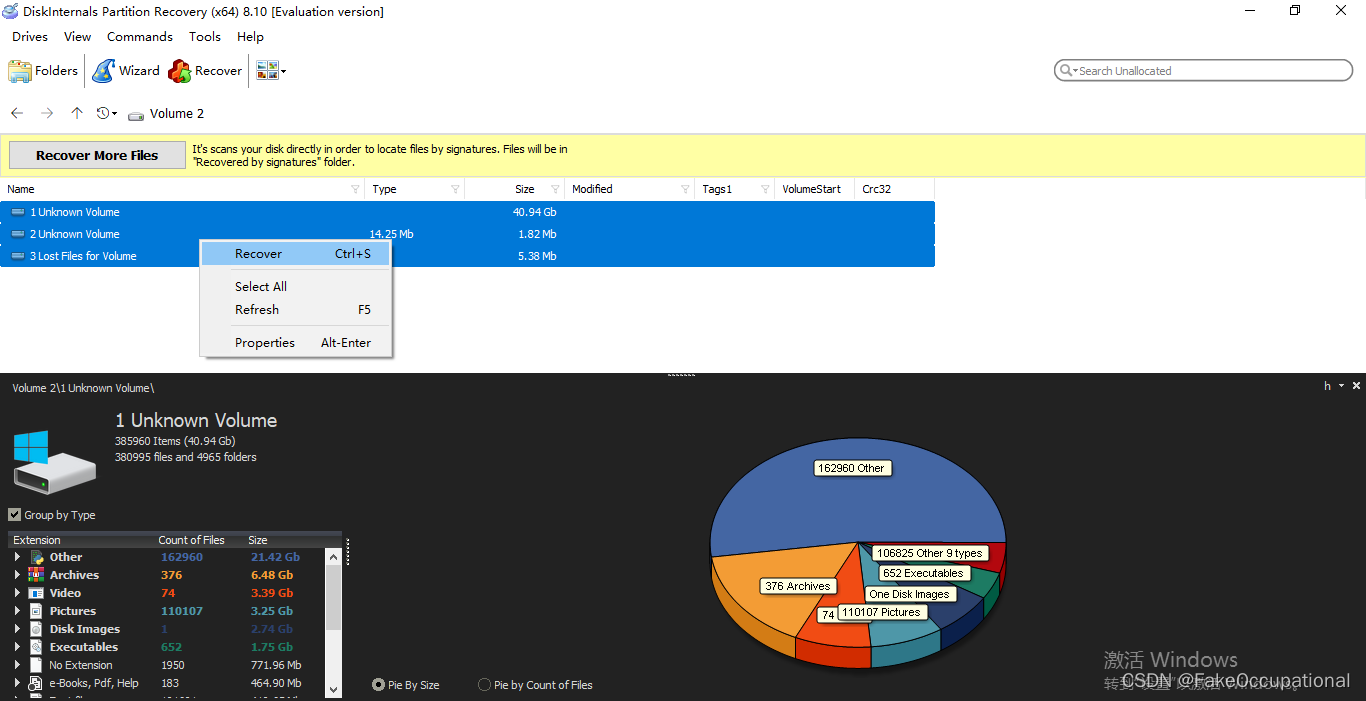This screenshot has width=1366, height=701.
Task: Click the search magnifier icon
Action: click(x=1066, y=71)
